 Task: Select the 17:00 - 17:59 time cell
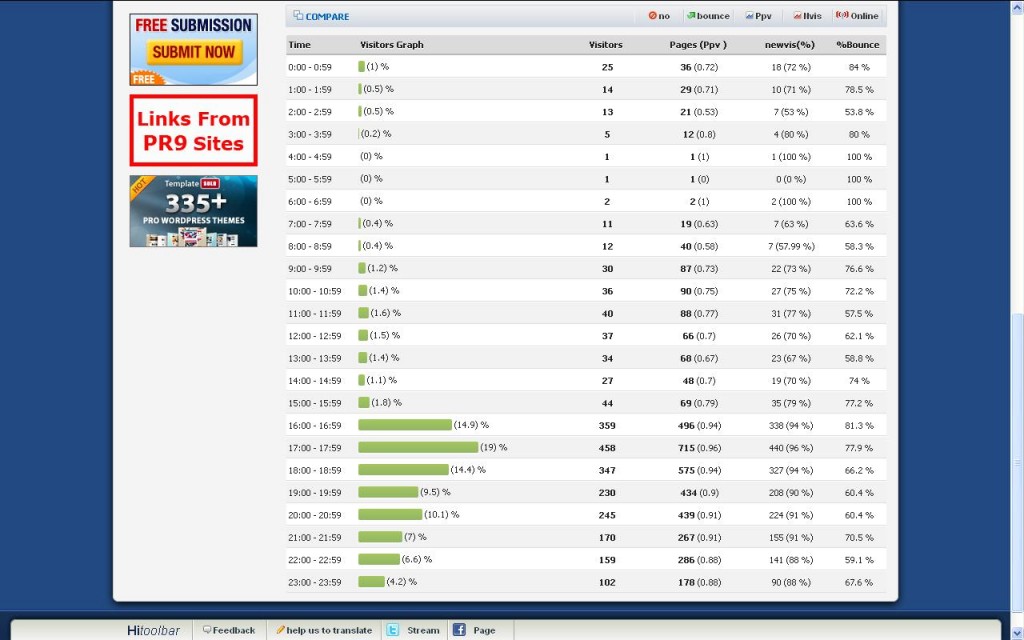(x=314, y=448)
